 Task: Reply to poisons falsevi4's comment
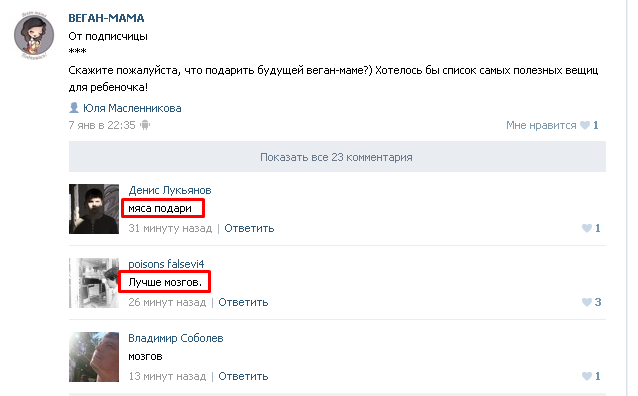[243, 302]
